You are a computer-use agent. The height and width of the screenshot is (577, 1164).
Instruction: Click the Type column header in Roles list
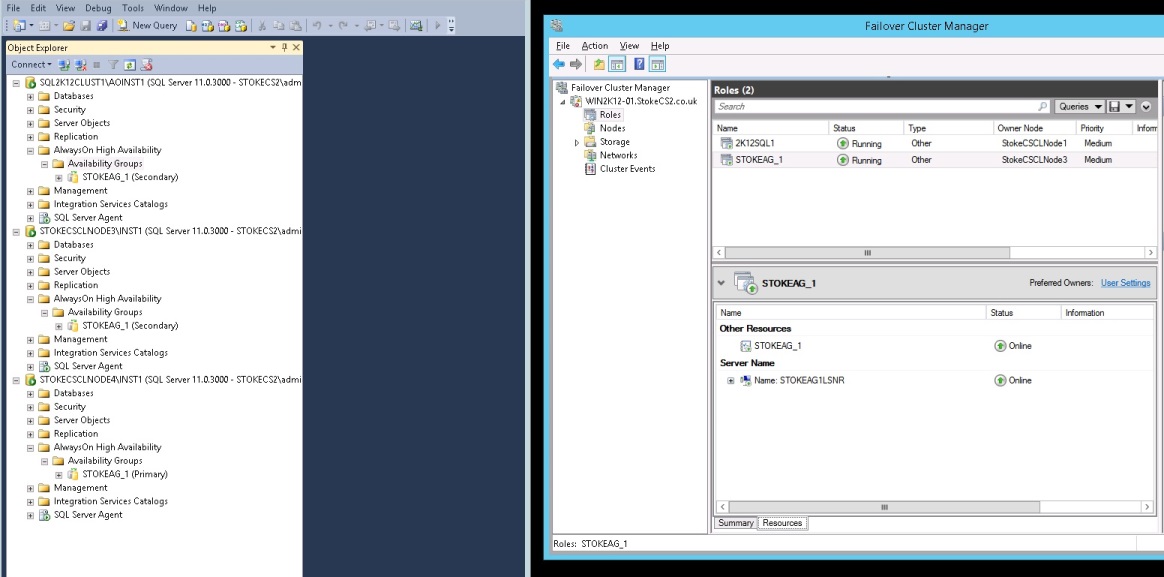click(x=949, y=128)
